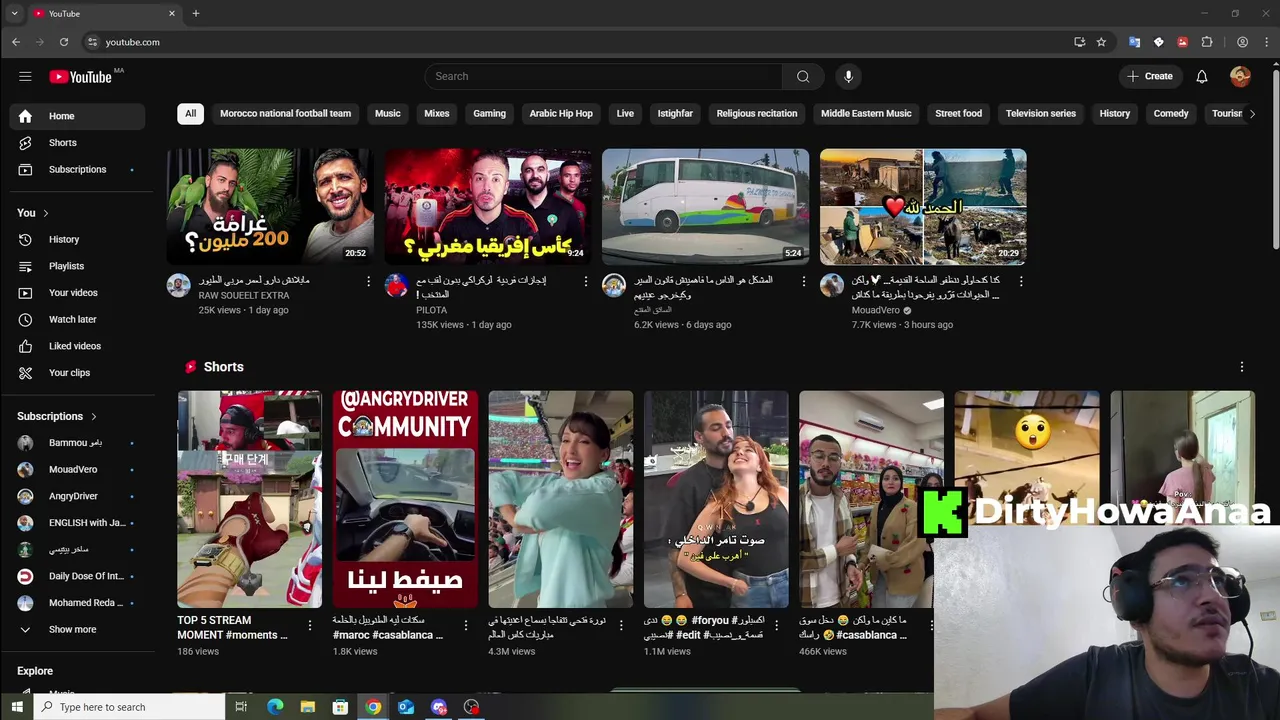Open RAW SOUEELT EXTRA channel name
1280x720 pixels.
click(244, 296)
